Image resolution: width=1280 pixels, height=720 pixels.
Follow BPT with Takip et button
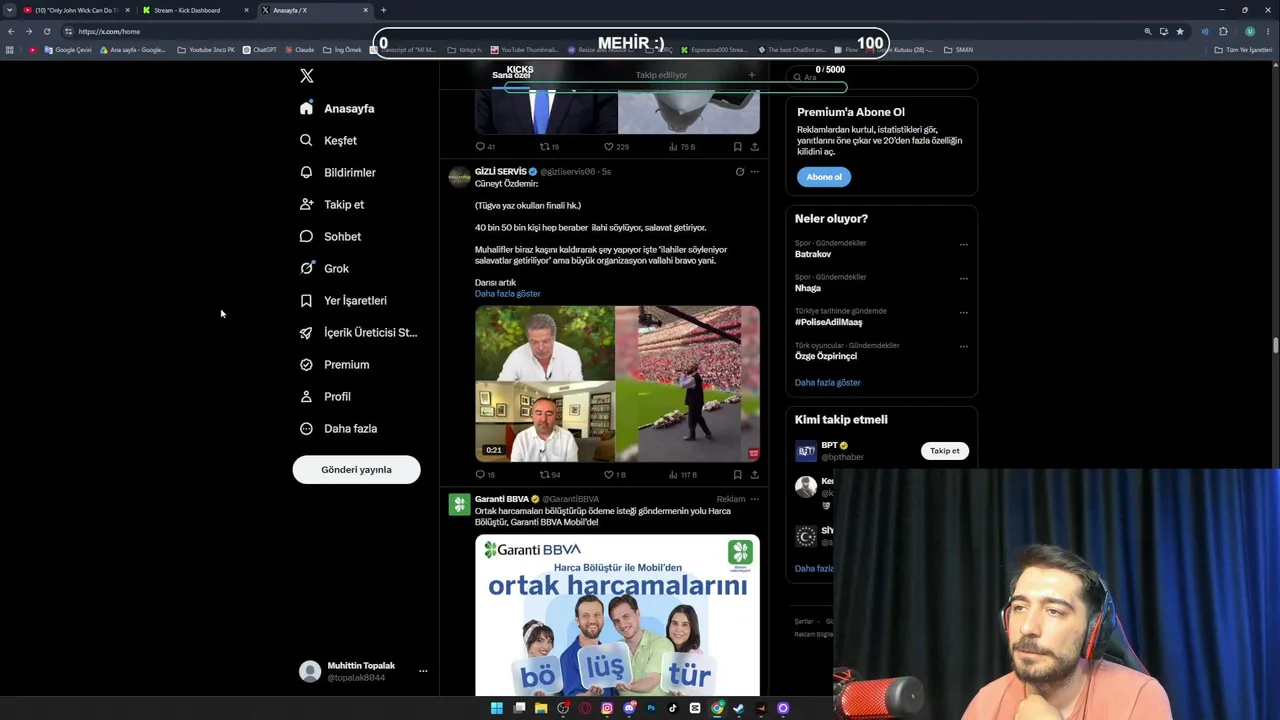click(x=944, y=451)
